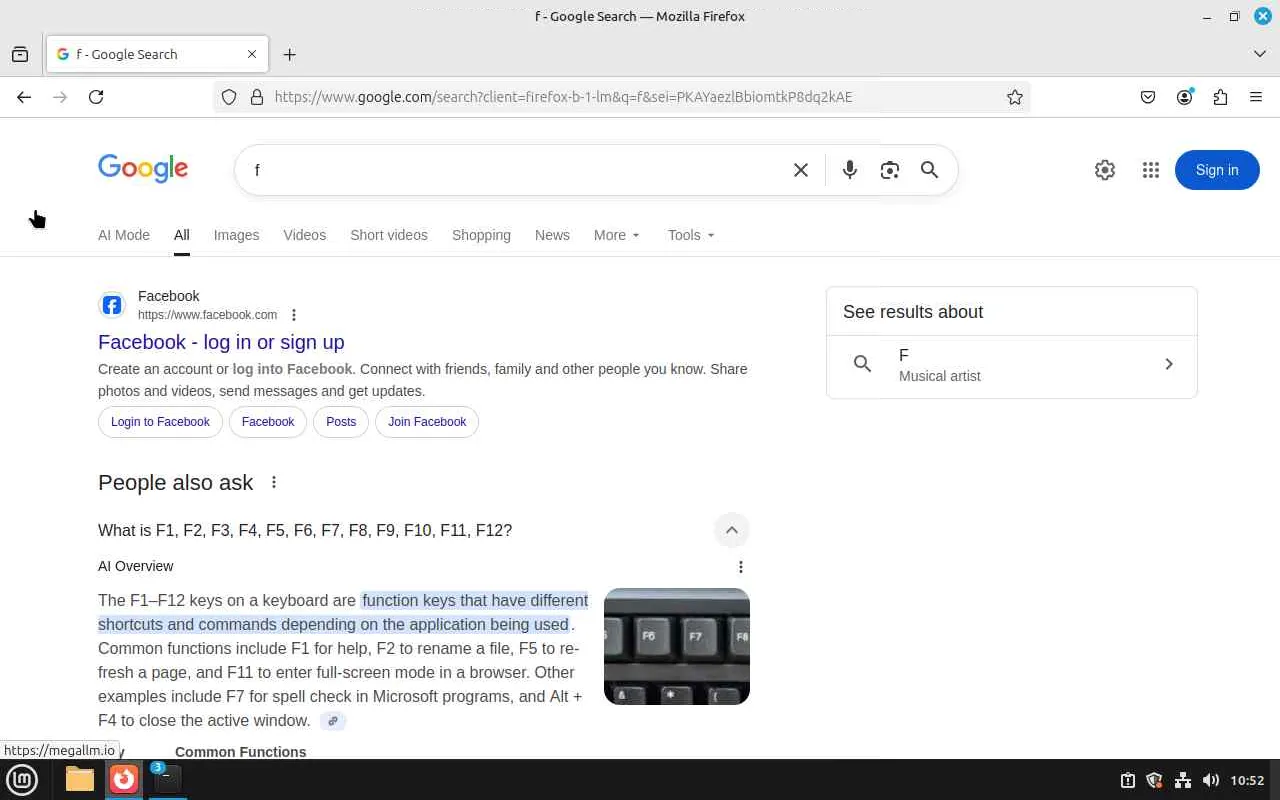Image resolution: width=1280 pixels, height=800 pixels.
Task: Open the taskbar clock showing 10:52
Action: [1247, 780]
